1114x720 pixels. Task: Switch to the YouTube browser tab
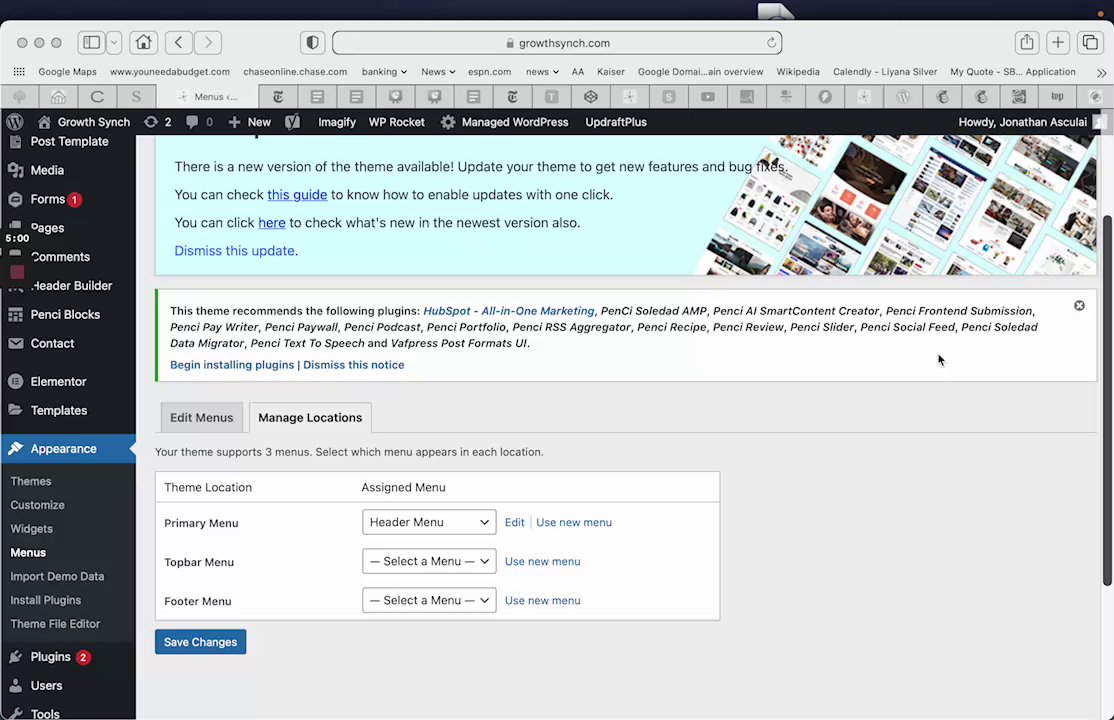708,97
